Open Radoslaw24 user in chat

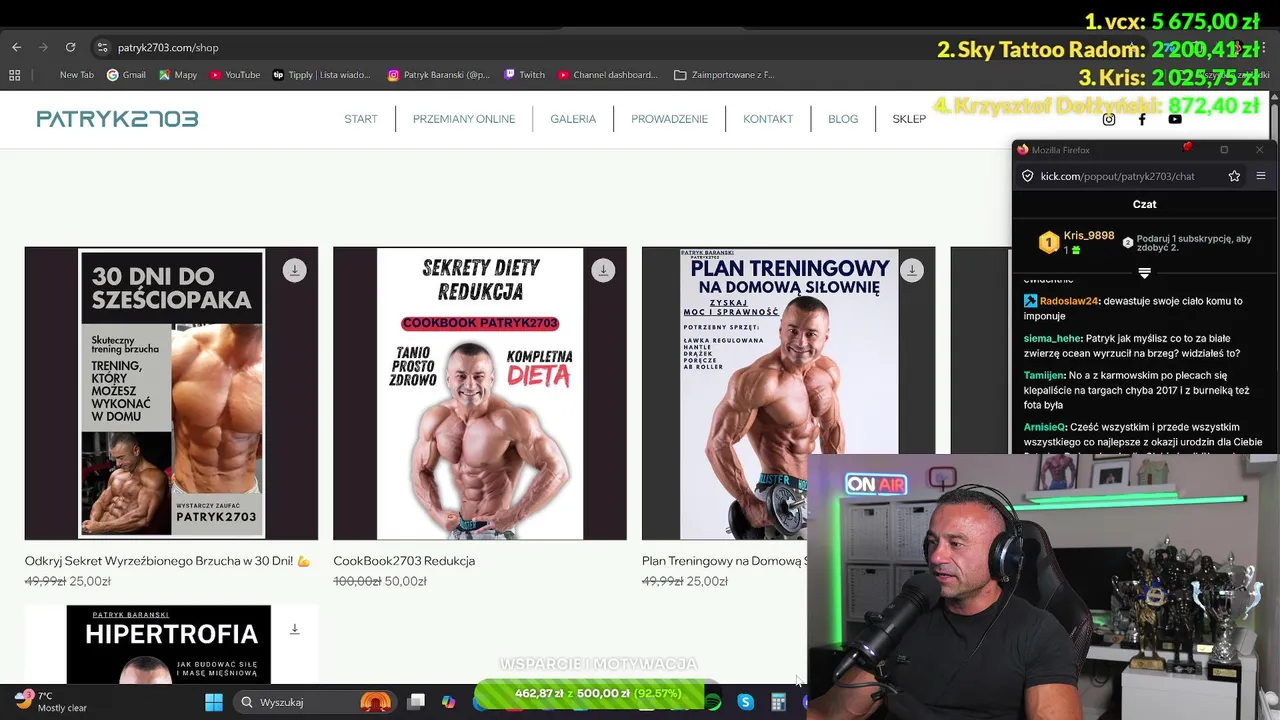[x=1069, y=301]
